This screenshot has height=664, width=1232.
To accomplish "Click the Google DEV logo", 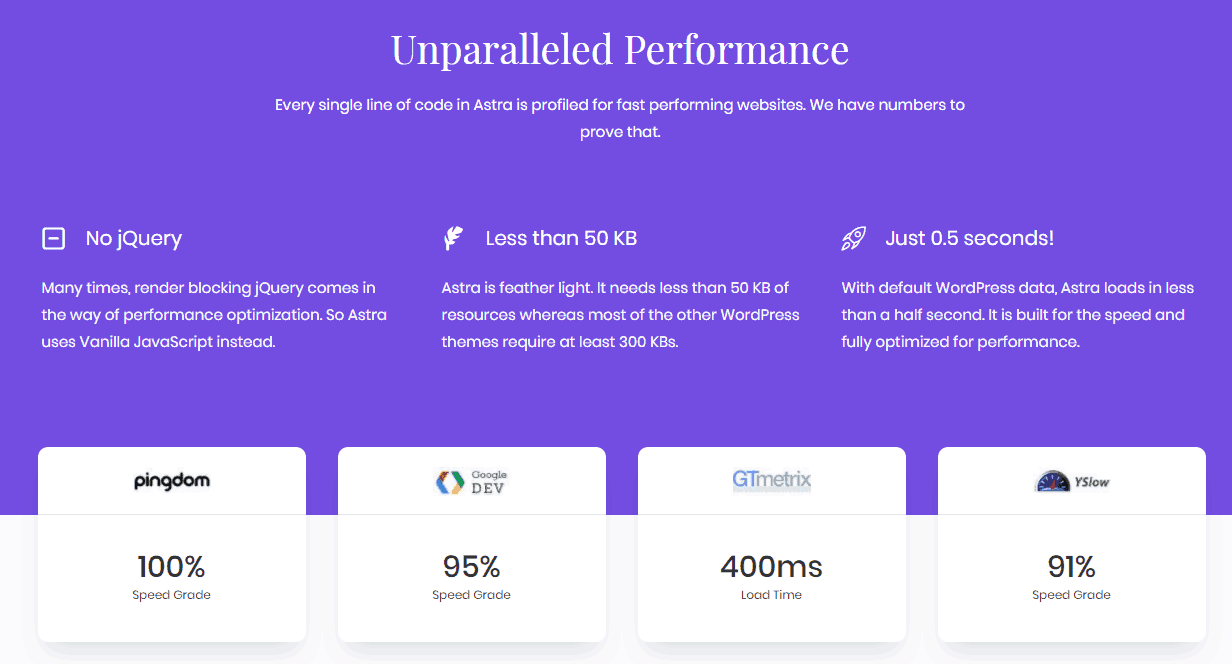I will pos(472,482).
